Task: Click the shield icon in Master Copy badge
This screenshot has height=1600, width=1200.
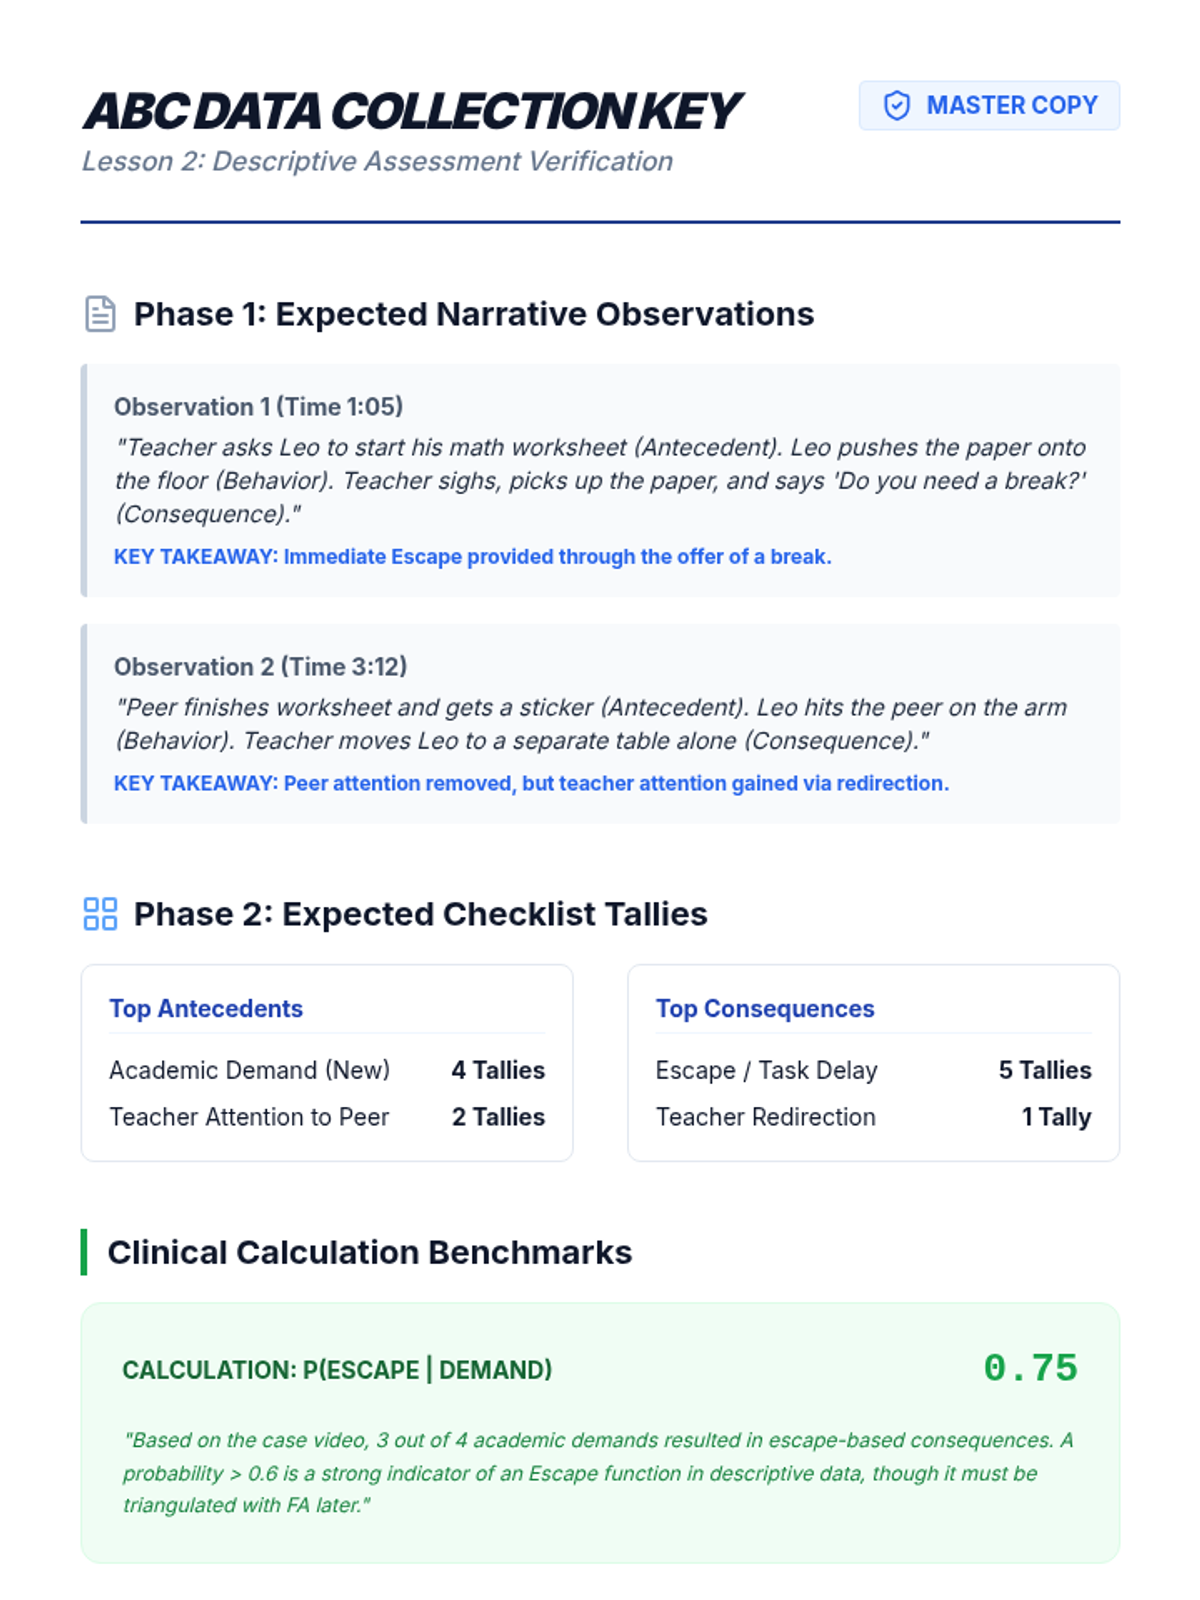Action: (897, 106)
